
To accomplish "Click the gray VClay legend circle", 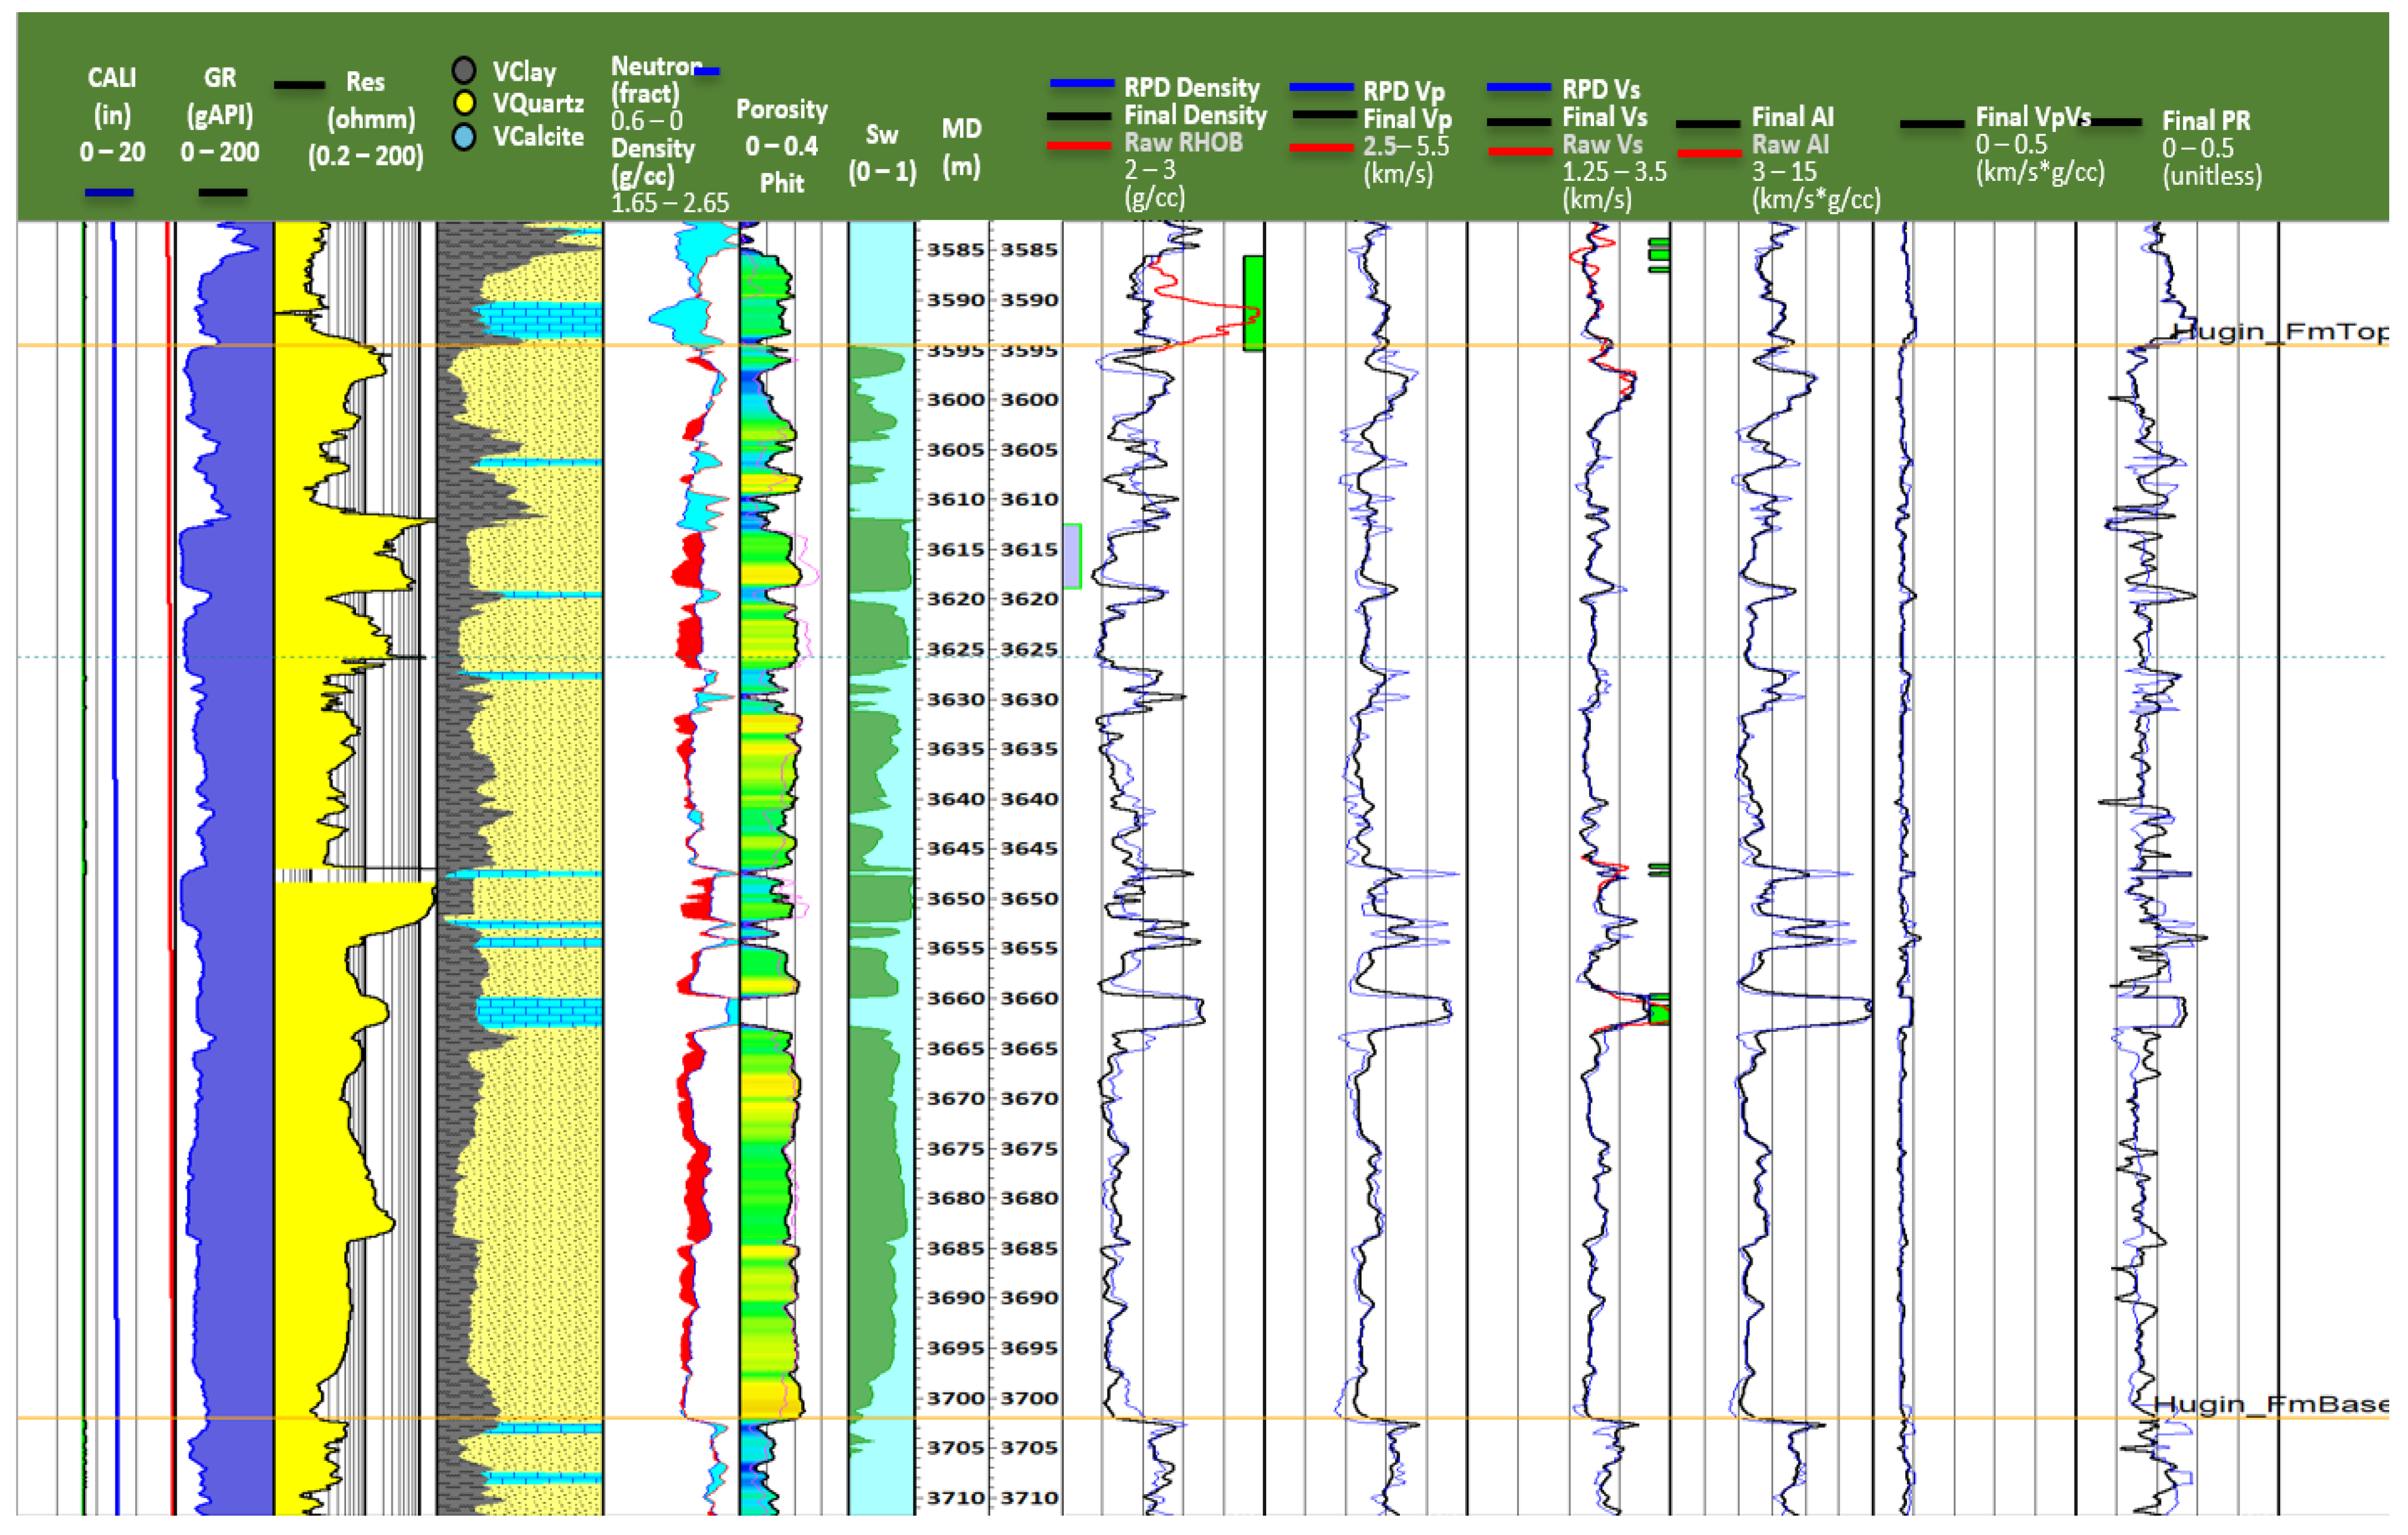I will (463, 70).
